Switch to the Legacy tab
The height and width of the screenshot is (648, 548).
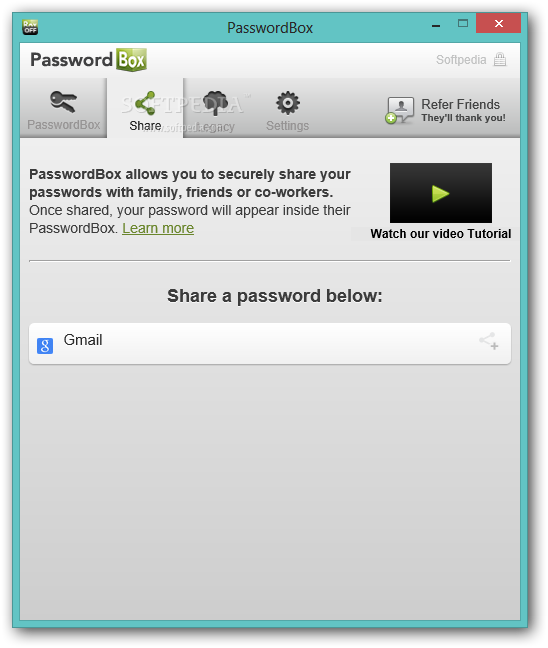pos(215,109)
